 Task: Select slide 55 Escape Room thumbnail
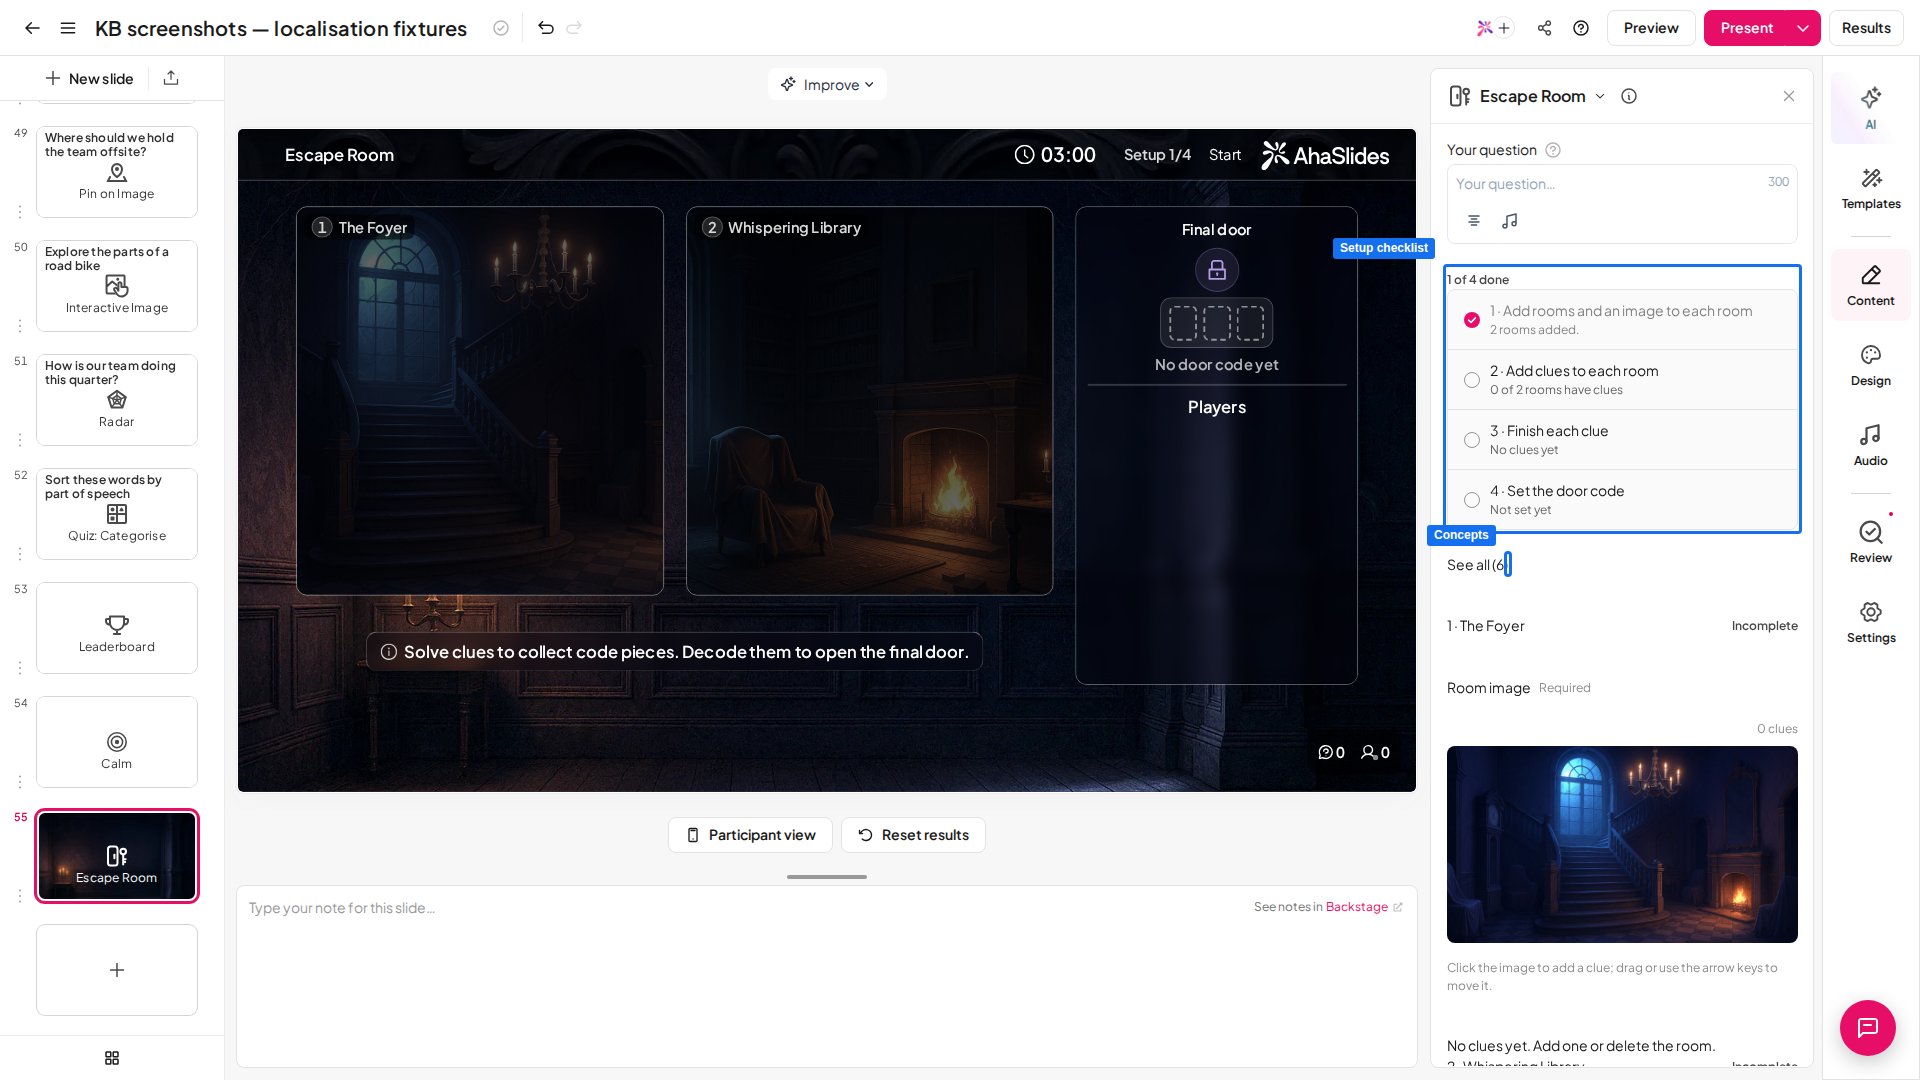117,856
